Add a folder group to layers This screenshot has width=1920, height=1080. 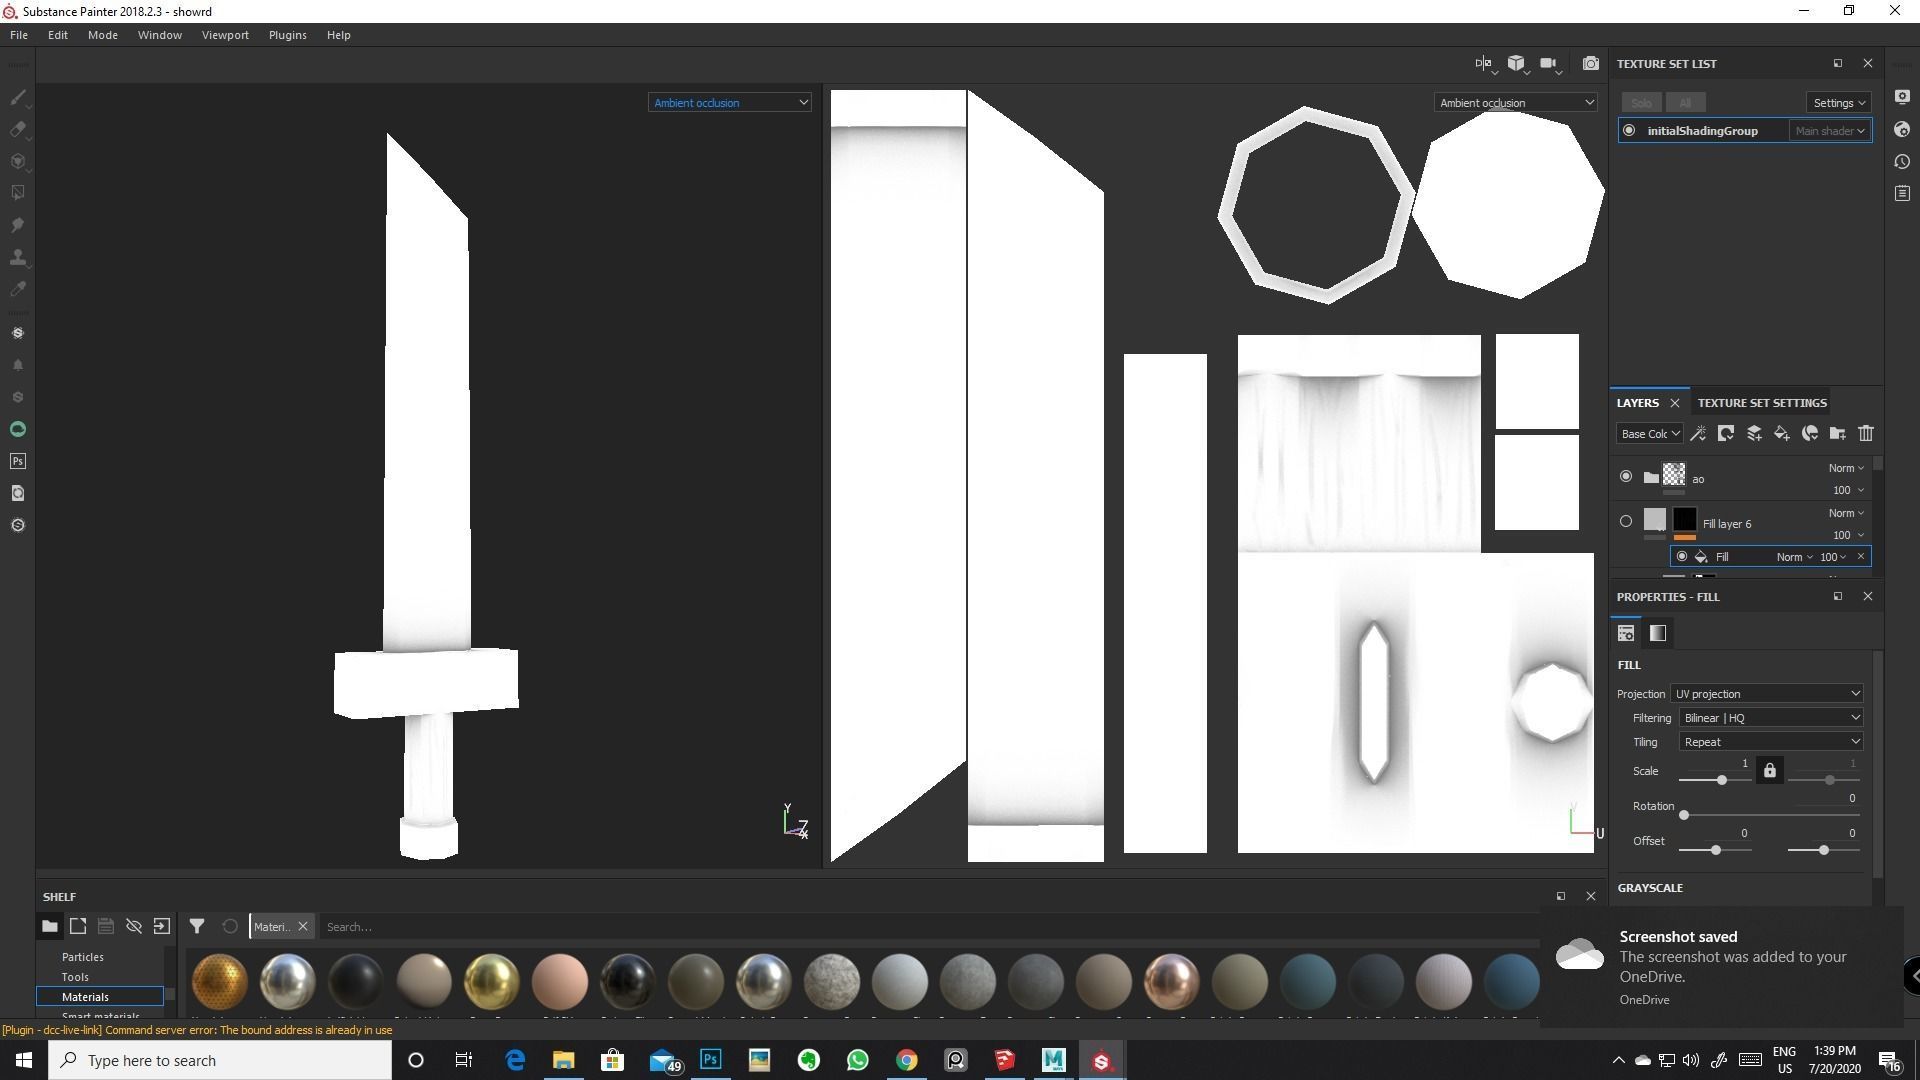[1837, 433]
